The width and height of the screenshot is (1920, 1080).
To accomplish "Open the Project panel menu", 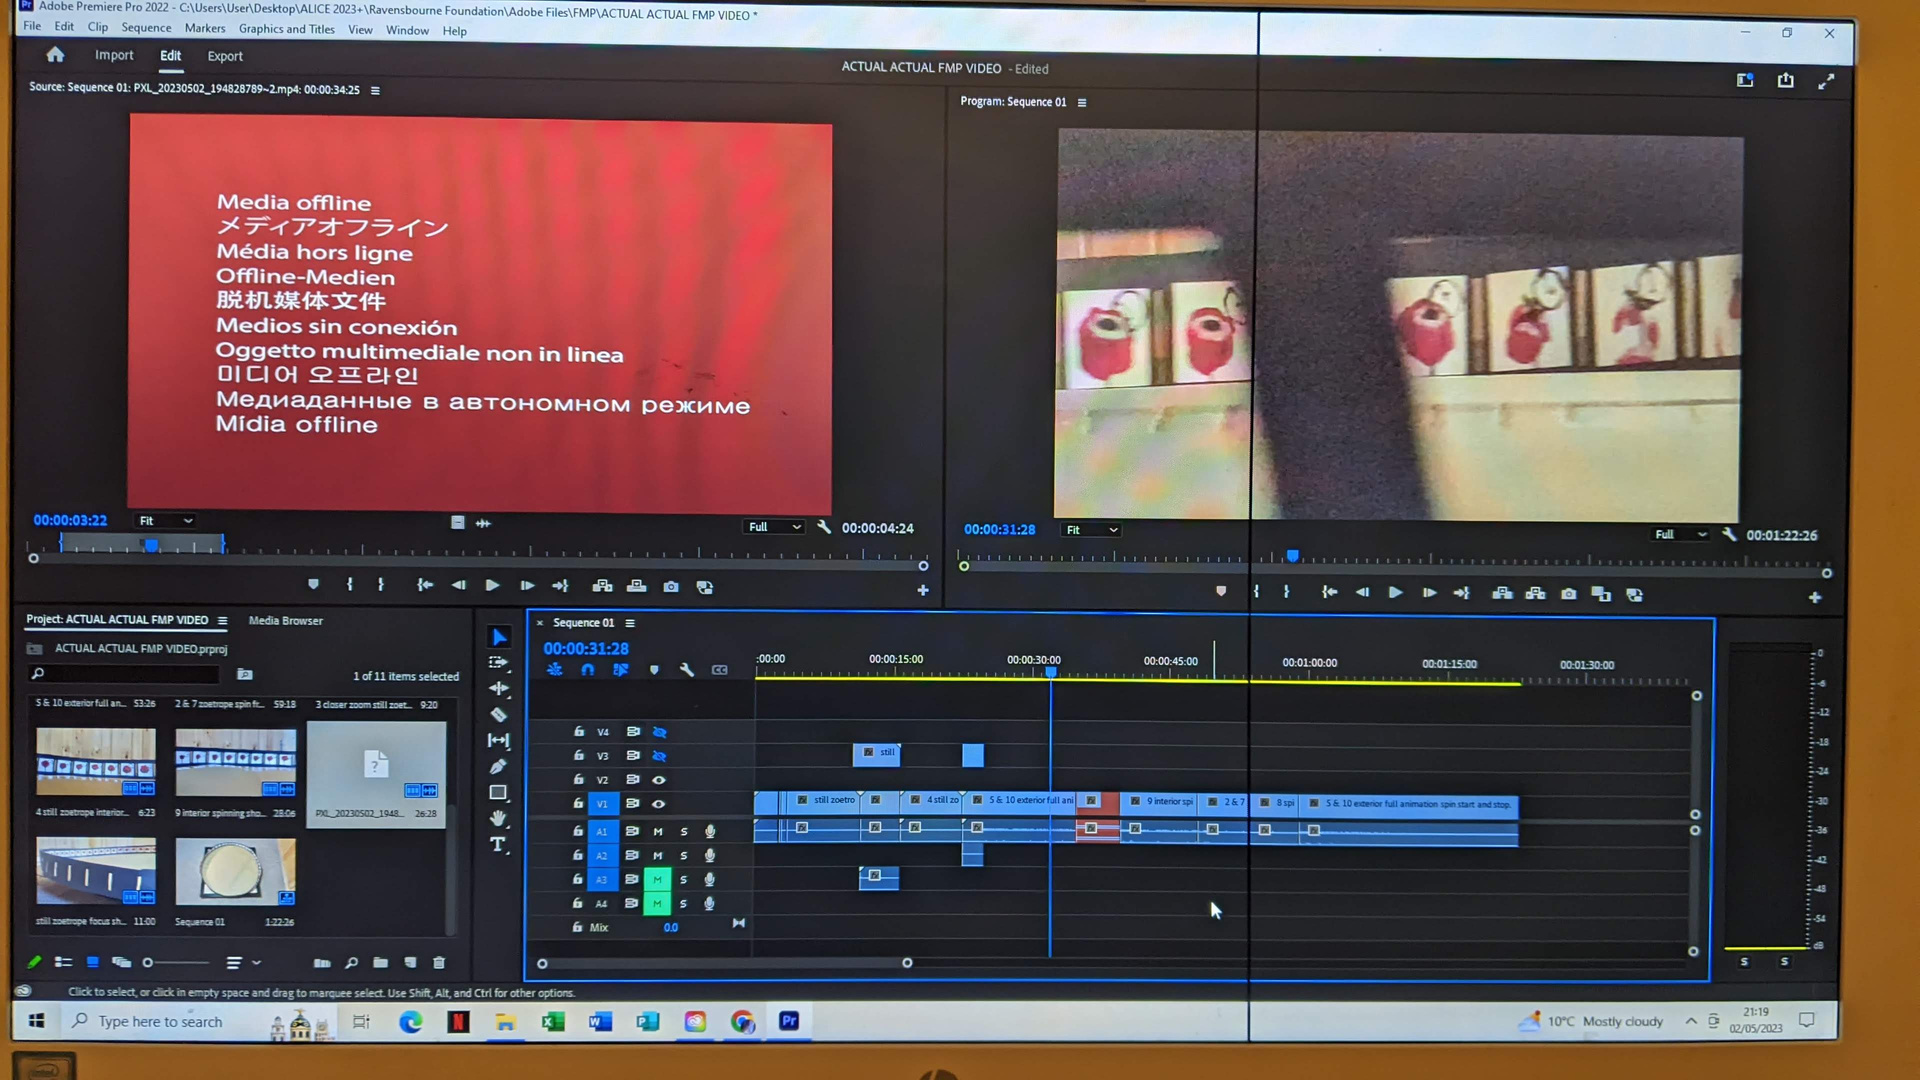I will pos(222,621).
